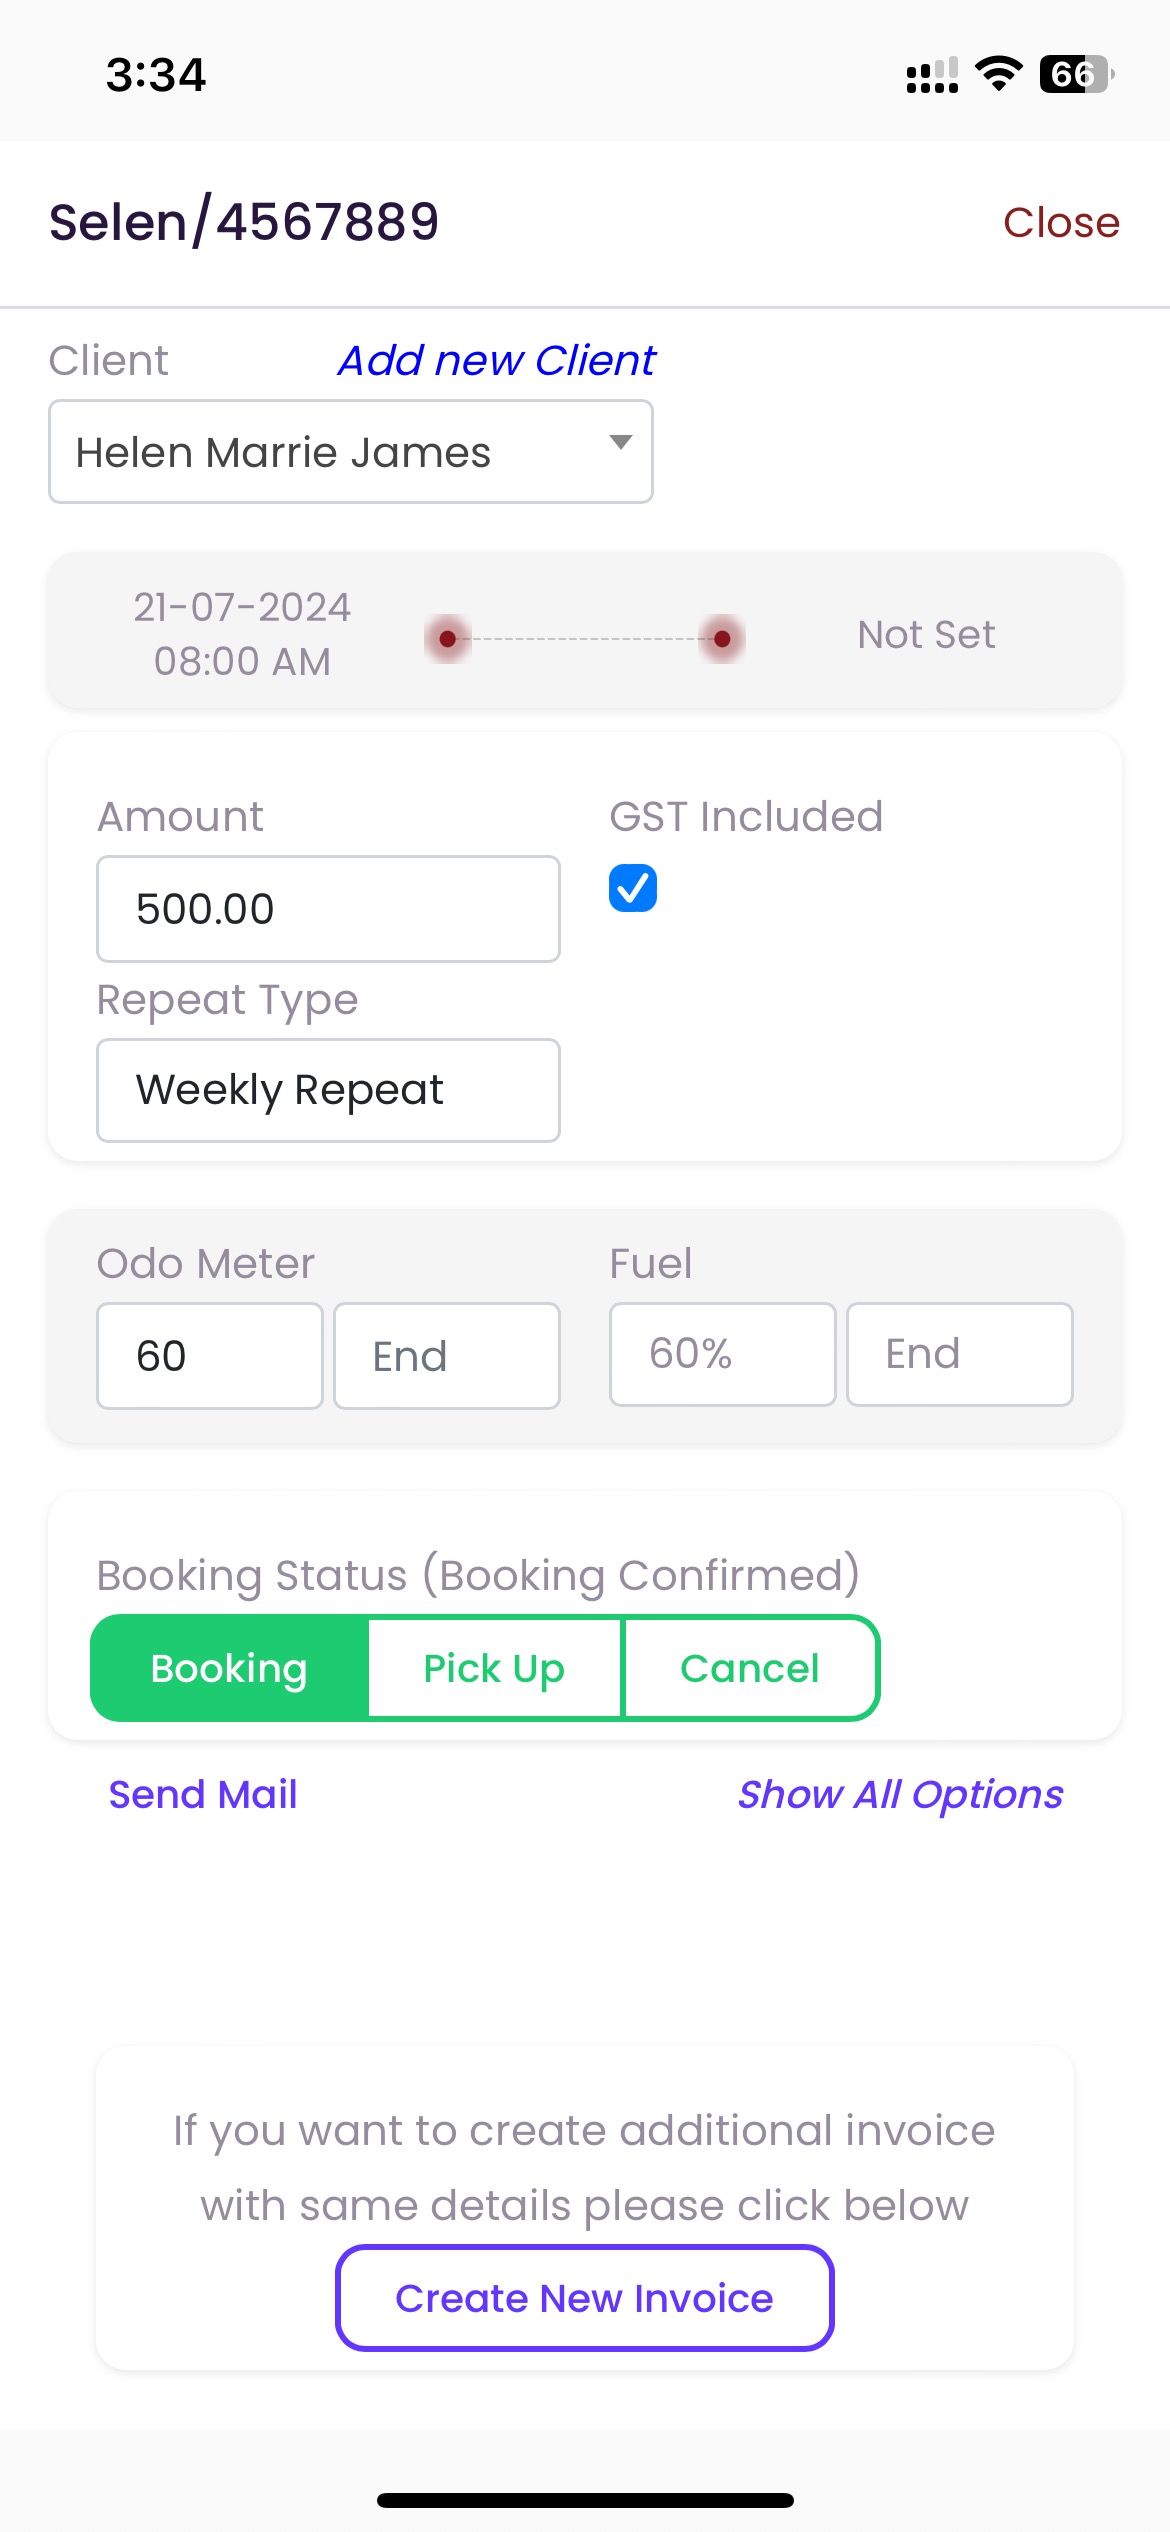Click the end point red dot marker
The height and width of the screenshot is (2532, 1170).
(722, 638)
